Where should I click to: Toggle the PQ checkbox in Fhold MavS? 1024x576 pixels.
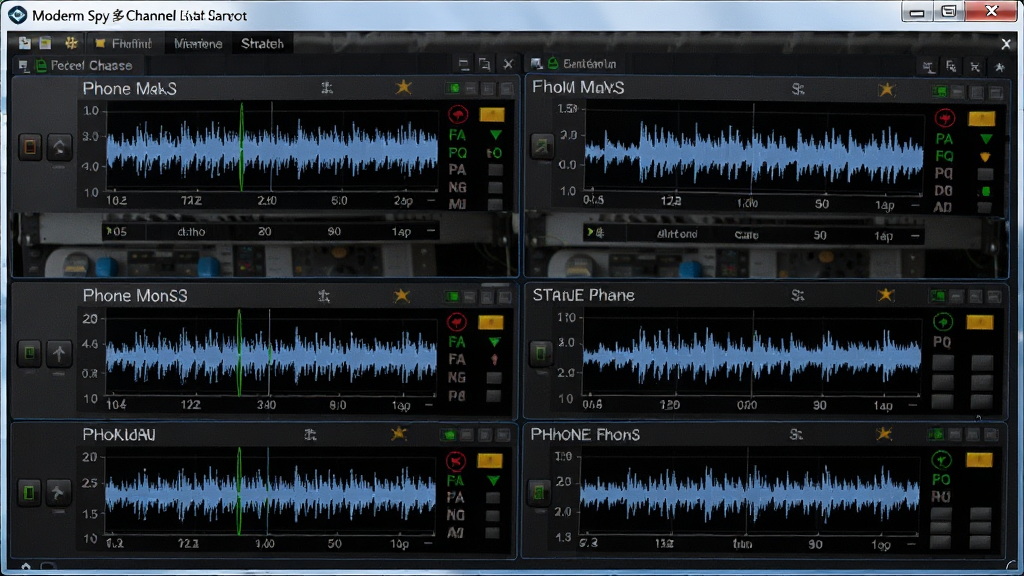pyautogui.click(x=985, y=174)
